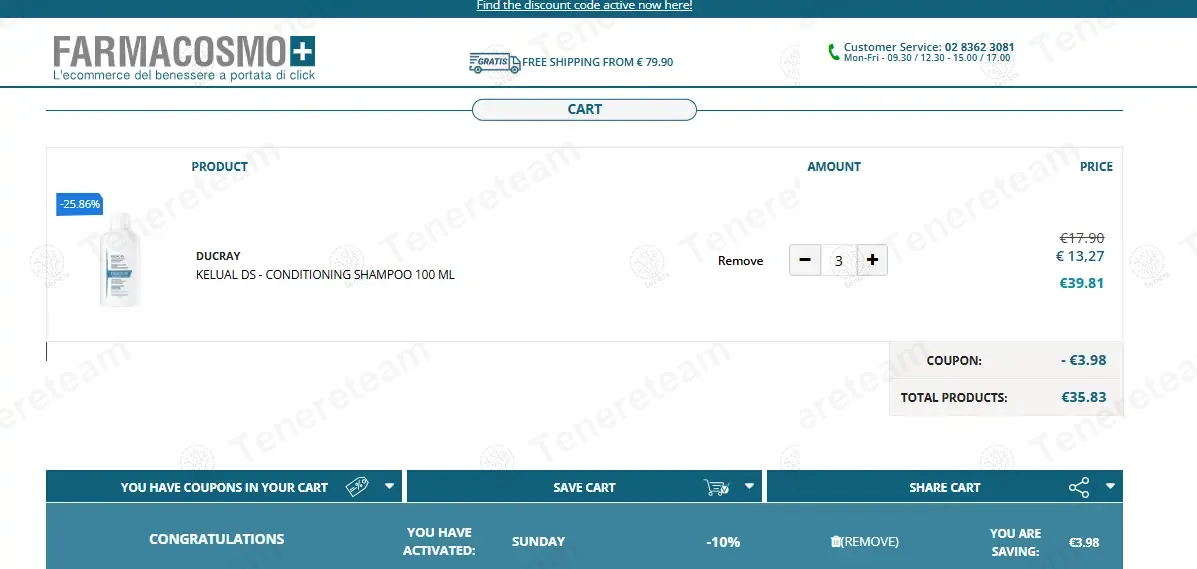Click the quantity field showing 3
The width and height of the screenshot is (1197, 569).
pyautogui.click(x=839, y=260)
